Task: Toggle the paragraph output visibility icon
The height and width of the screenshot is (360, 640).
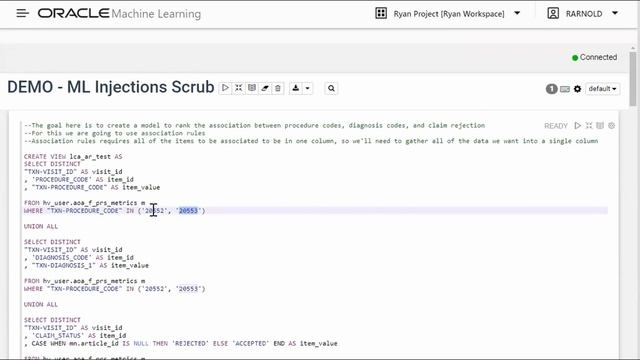Action: [600, 125]
